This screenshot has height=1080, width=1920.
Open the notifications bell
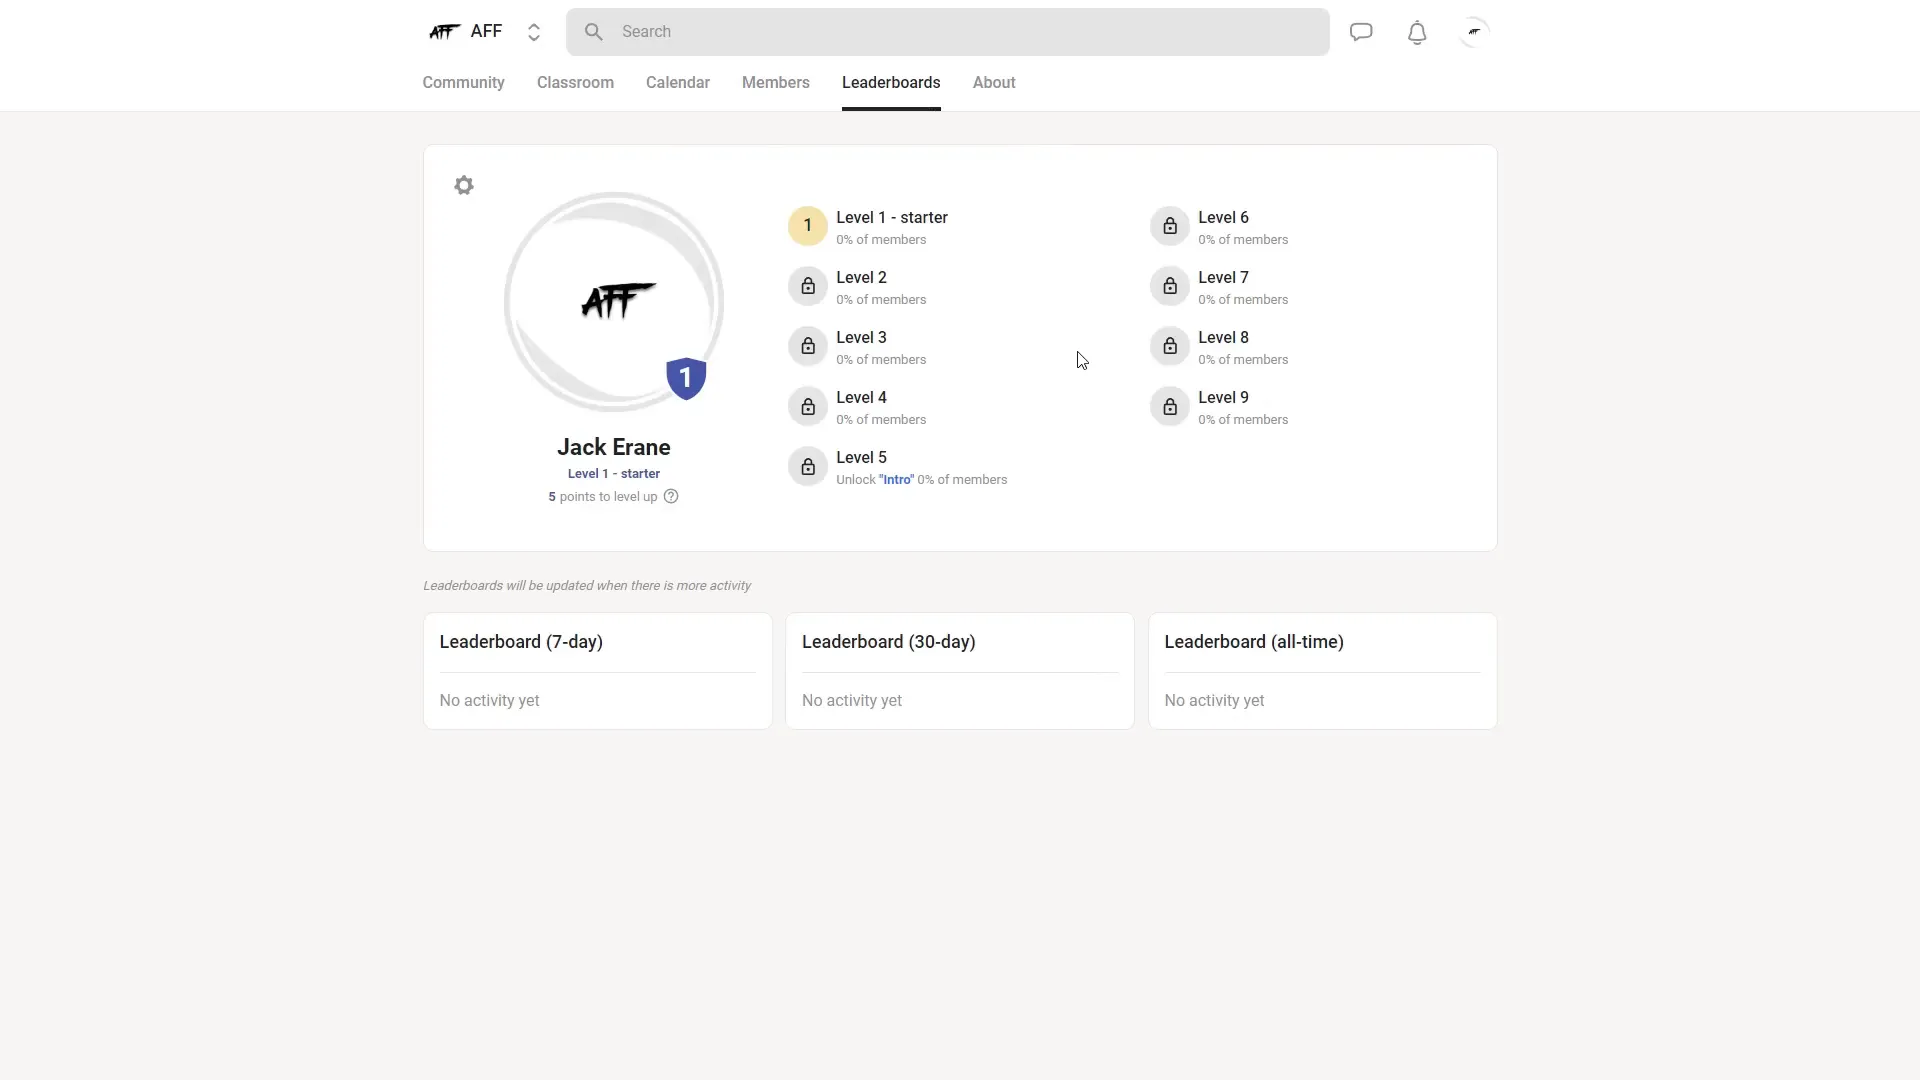tap(1417, 33)
